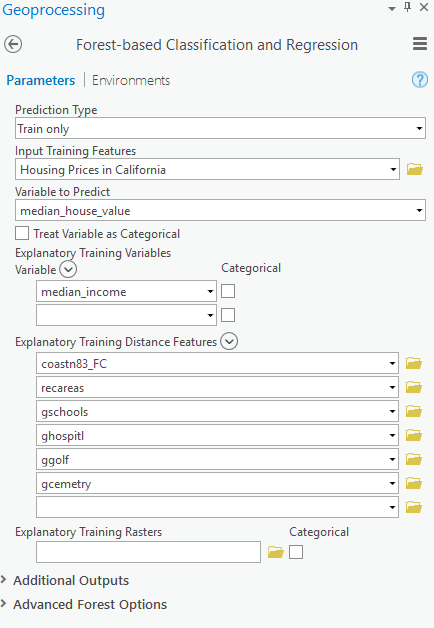Click the back arrow icon

point(13,44)
